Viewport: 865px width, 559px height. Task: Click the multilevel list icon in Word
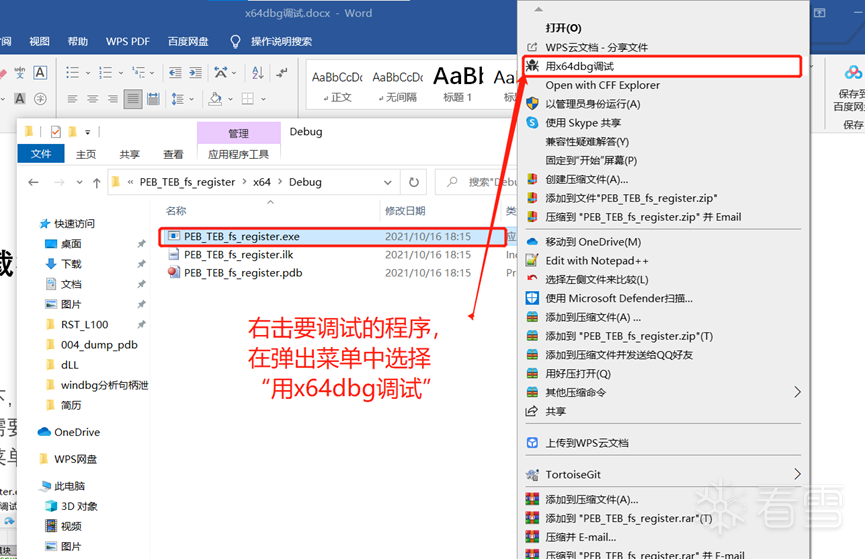(x=137, y=72)
